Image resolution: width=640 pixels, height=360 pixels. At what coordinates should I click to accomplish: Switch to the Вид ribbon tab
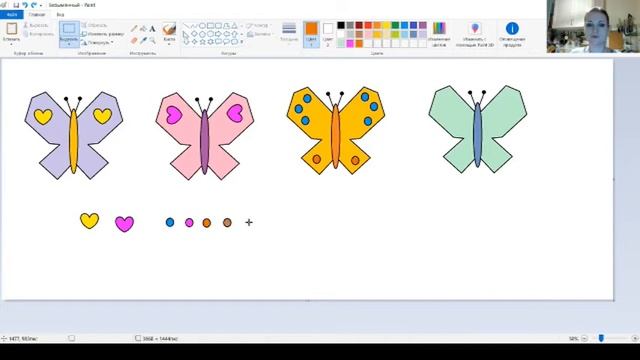60,15
